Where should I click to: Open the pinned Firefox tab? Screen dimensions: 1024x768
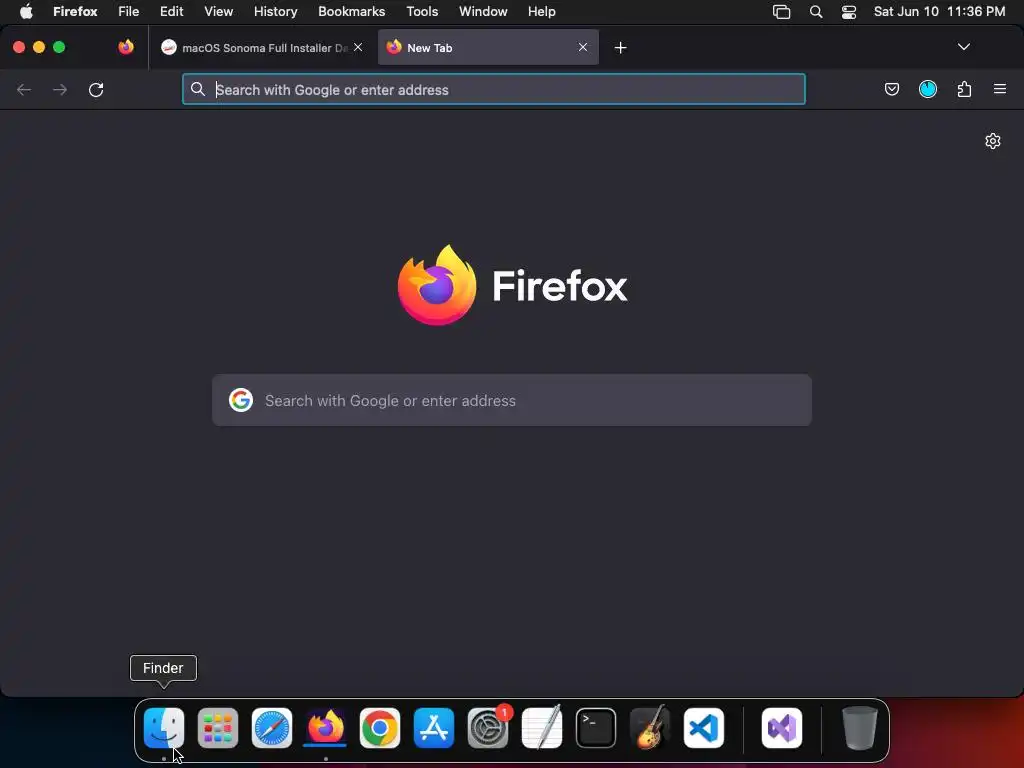point(126,47)
